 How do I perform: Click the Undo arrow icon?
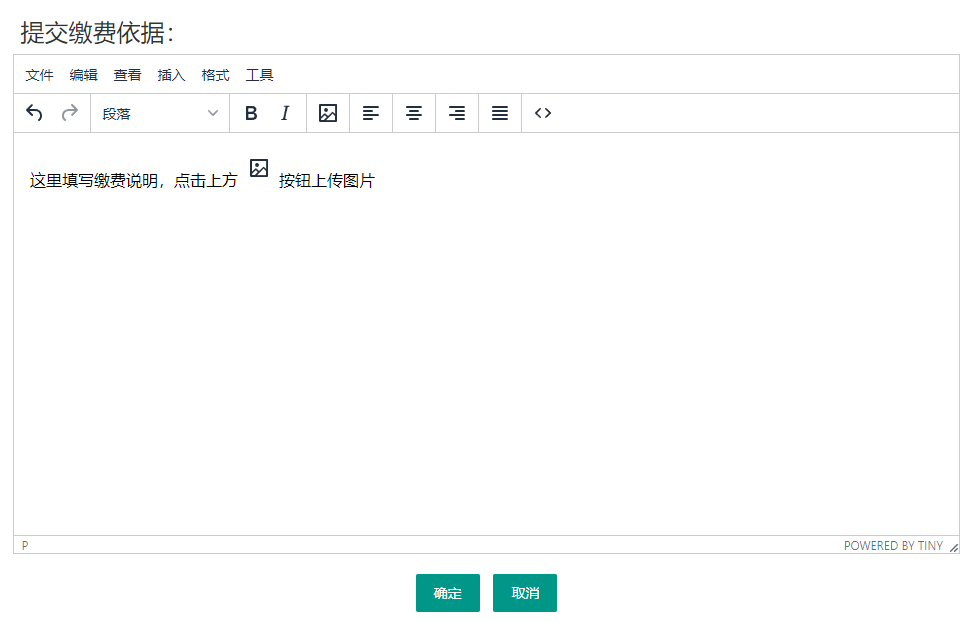click(x=34, y=113)
